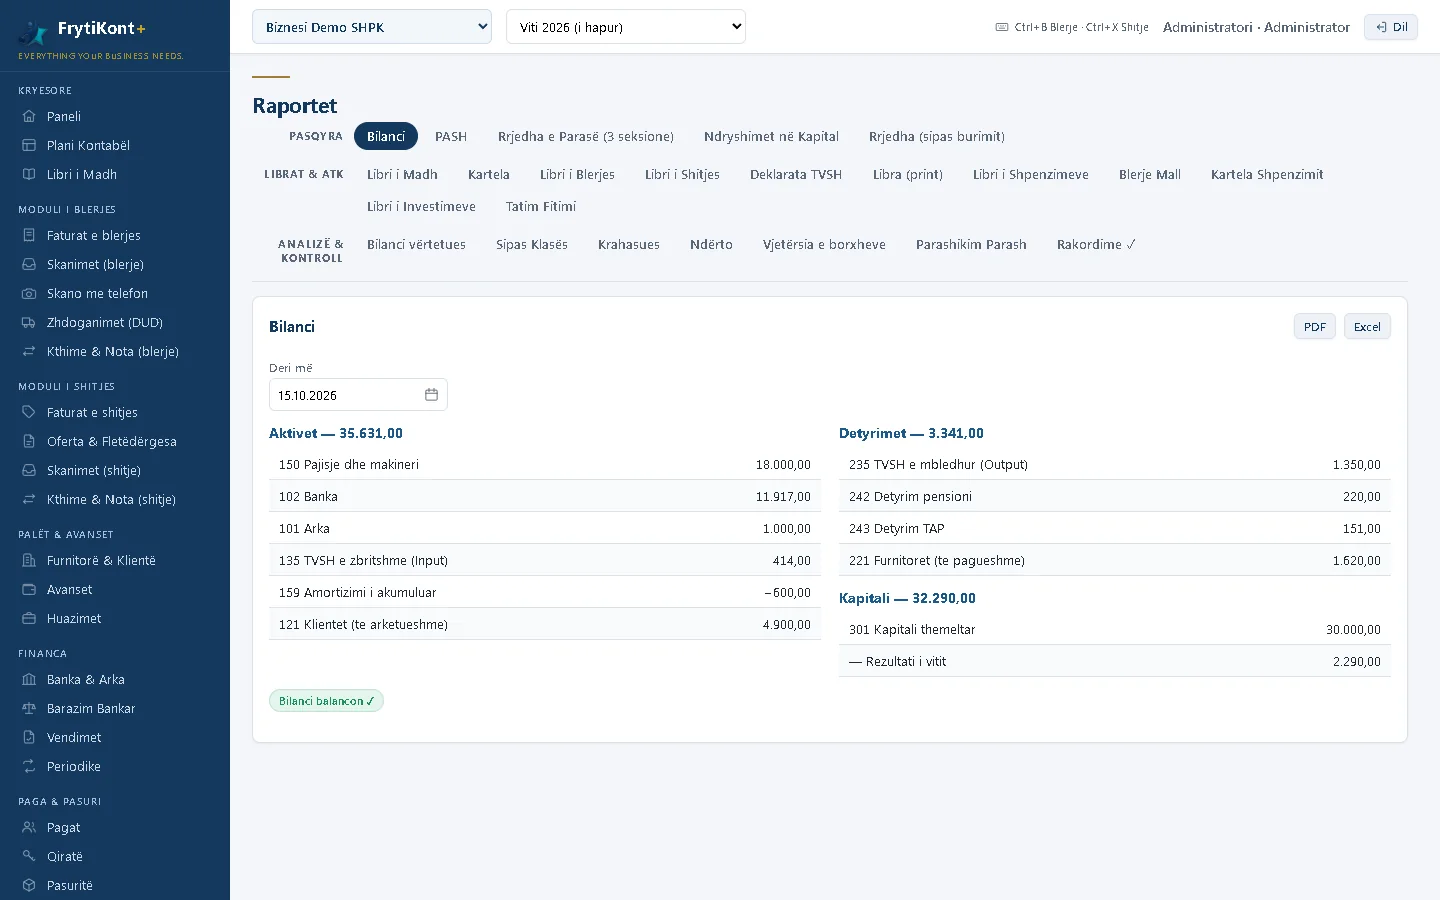Screen dimensions: 1440x900
Task: Click the Deri më date input field
Action: pyautogui.click(x=358, y=395)
